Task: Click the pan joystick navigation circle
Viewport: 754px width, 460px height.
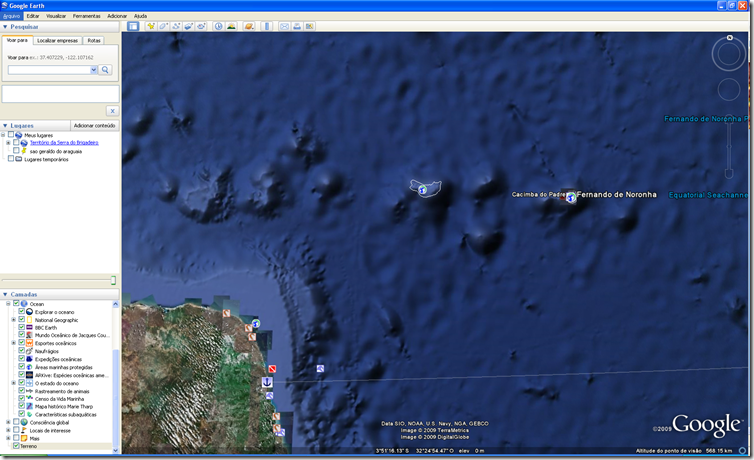Action: pos(729,89)
